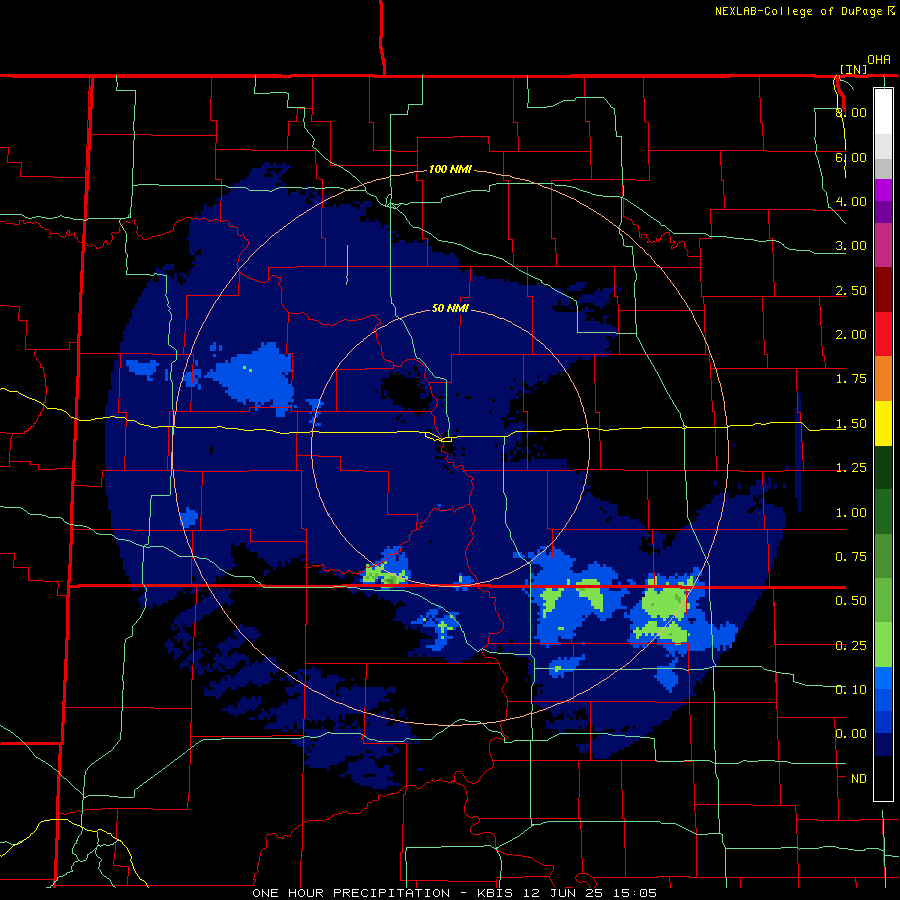The image size is (900, 900).
Task: Click the 6.00 legend value
Action: (851, 157)
